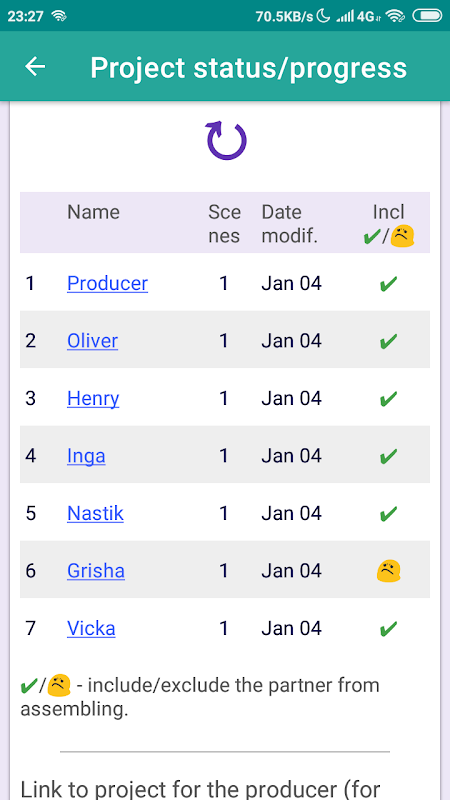Open the Producer link

tap(108, 283)
